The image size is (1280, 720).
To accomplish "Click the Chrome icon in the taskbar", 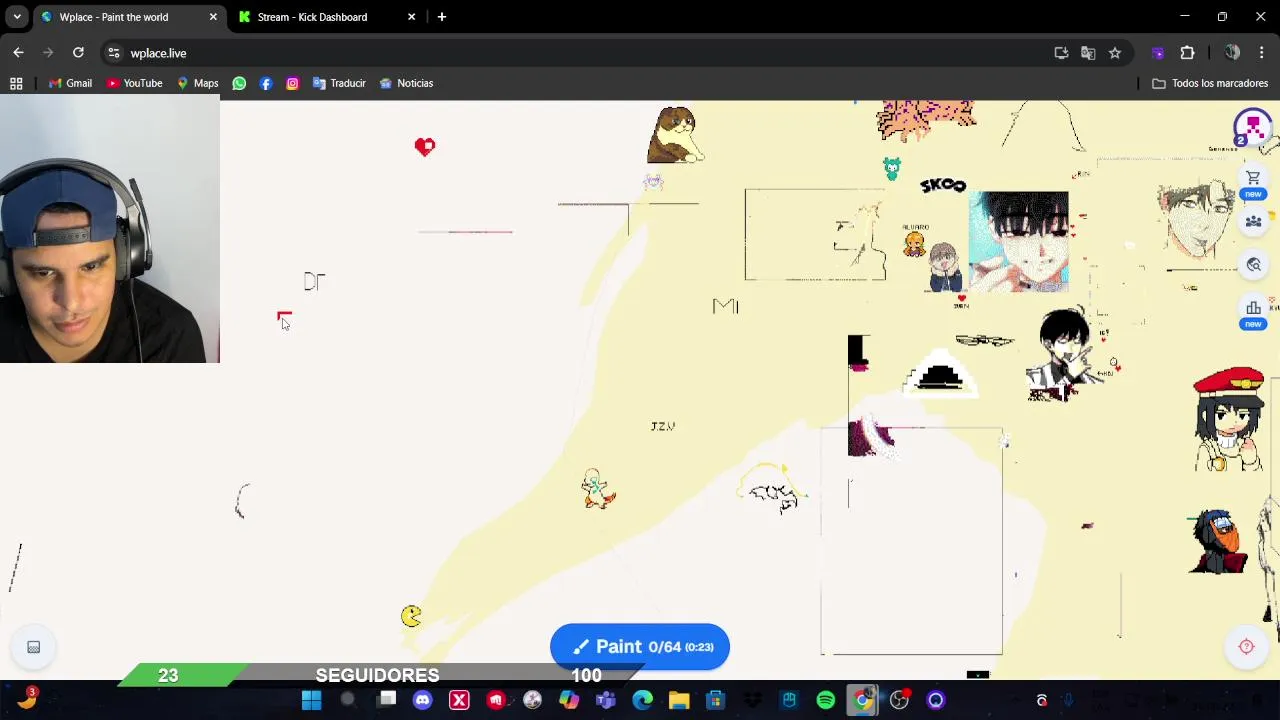I will point(862,700).
